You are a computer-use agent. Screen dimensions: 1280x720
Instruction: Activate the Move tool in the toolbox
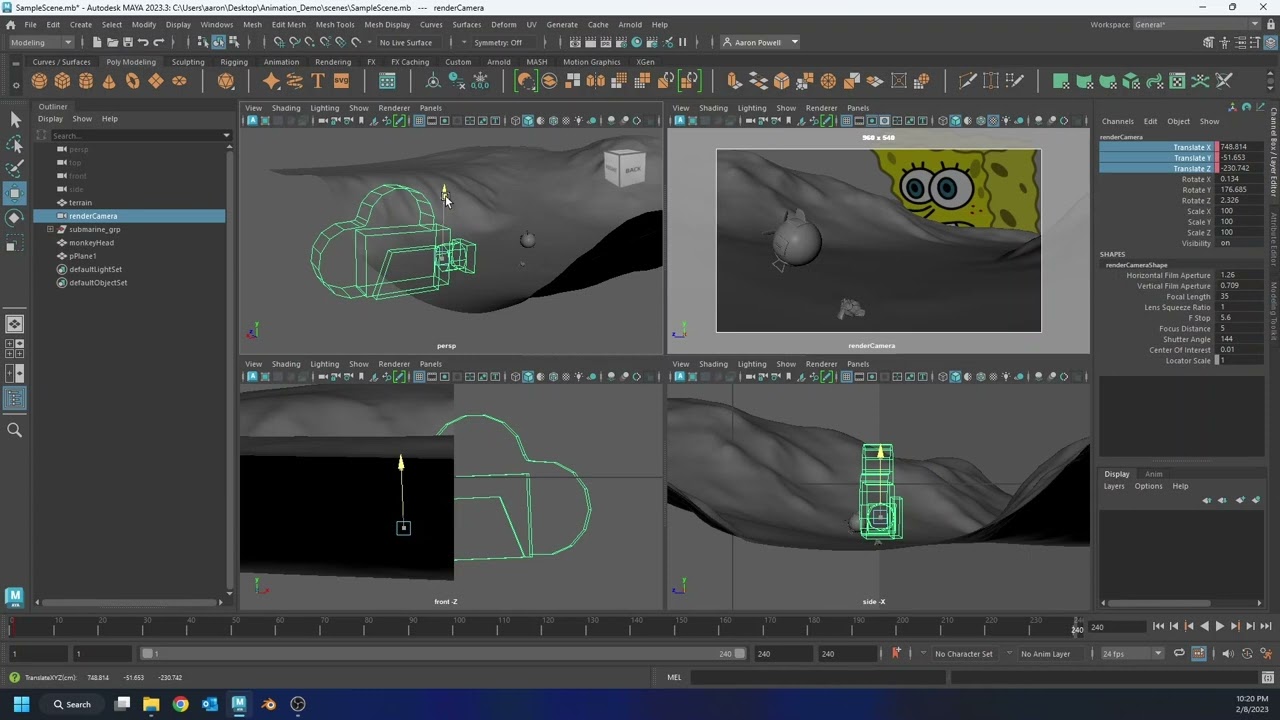pos(15,193)
